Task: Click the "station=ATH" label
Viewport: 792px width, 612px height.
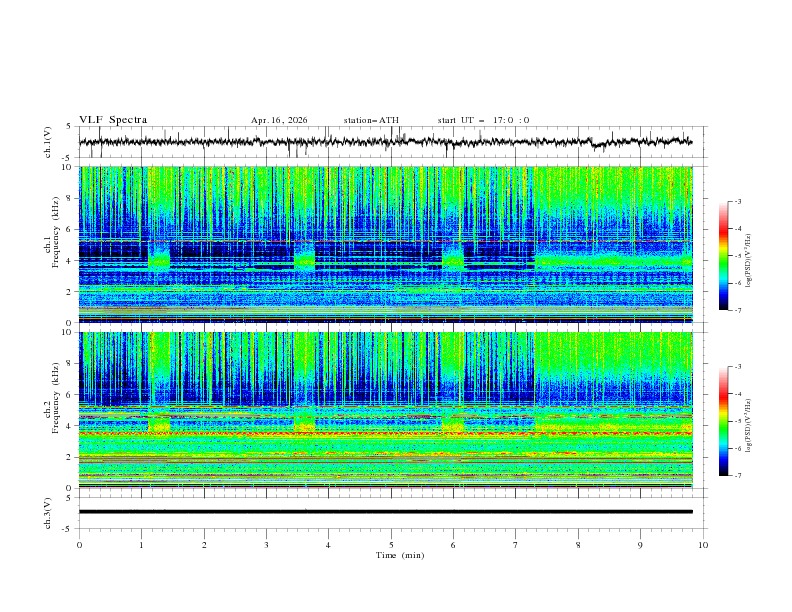Action: [x=371, y=120]
